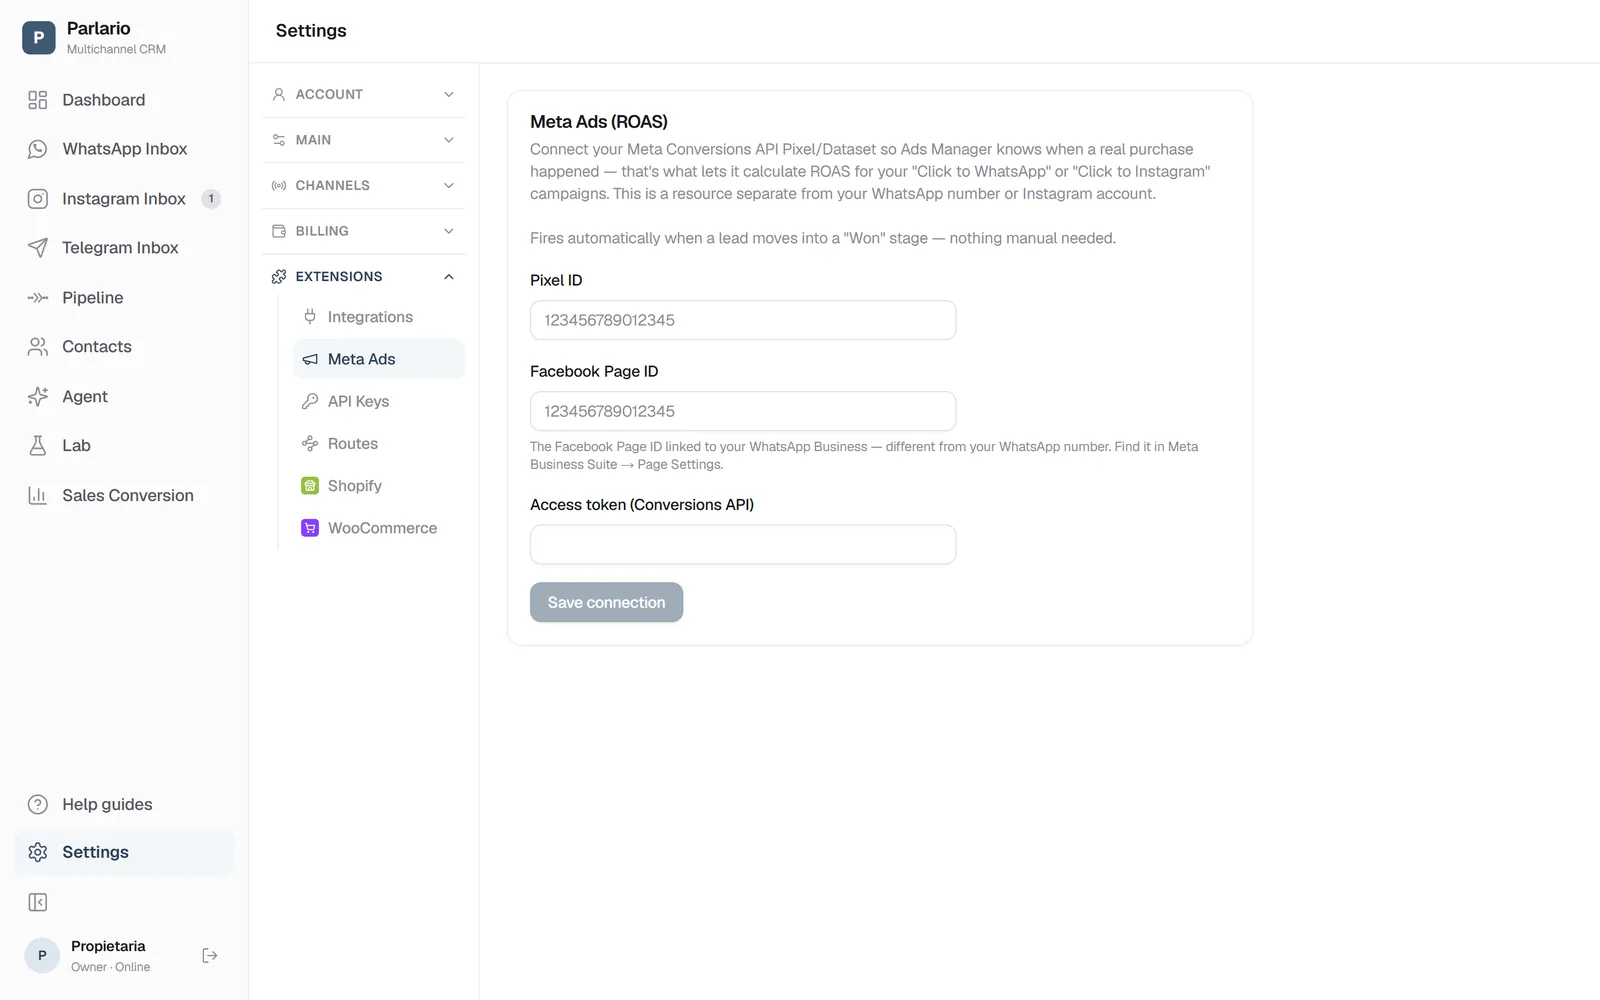
Task: Click the Parlario logo
Action: (x=39, y=38)
